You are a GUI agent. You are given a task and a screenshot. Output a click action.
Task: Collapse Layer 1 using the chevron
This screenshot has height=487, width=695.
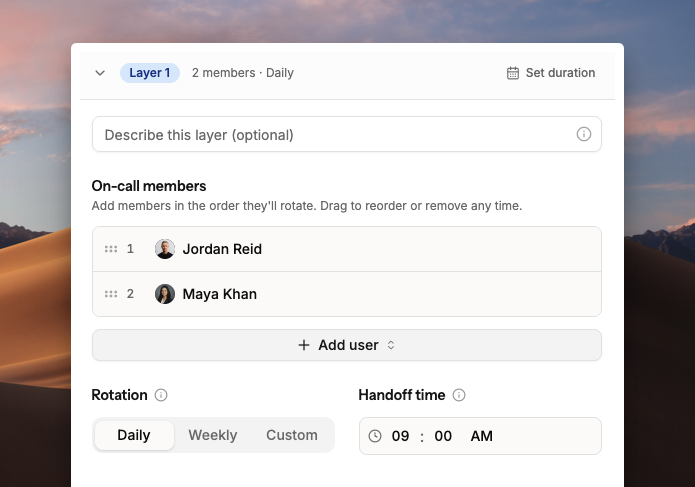tap(100, 73)
